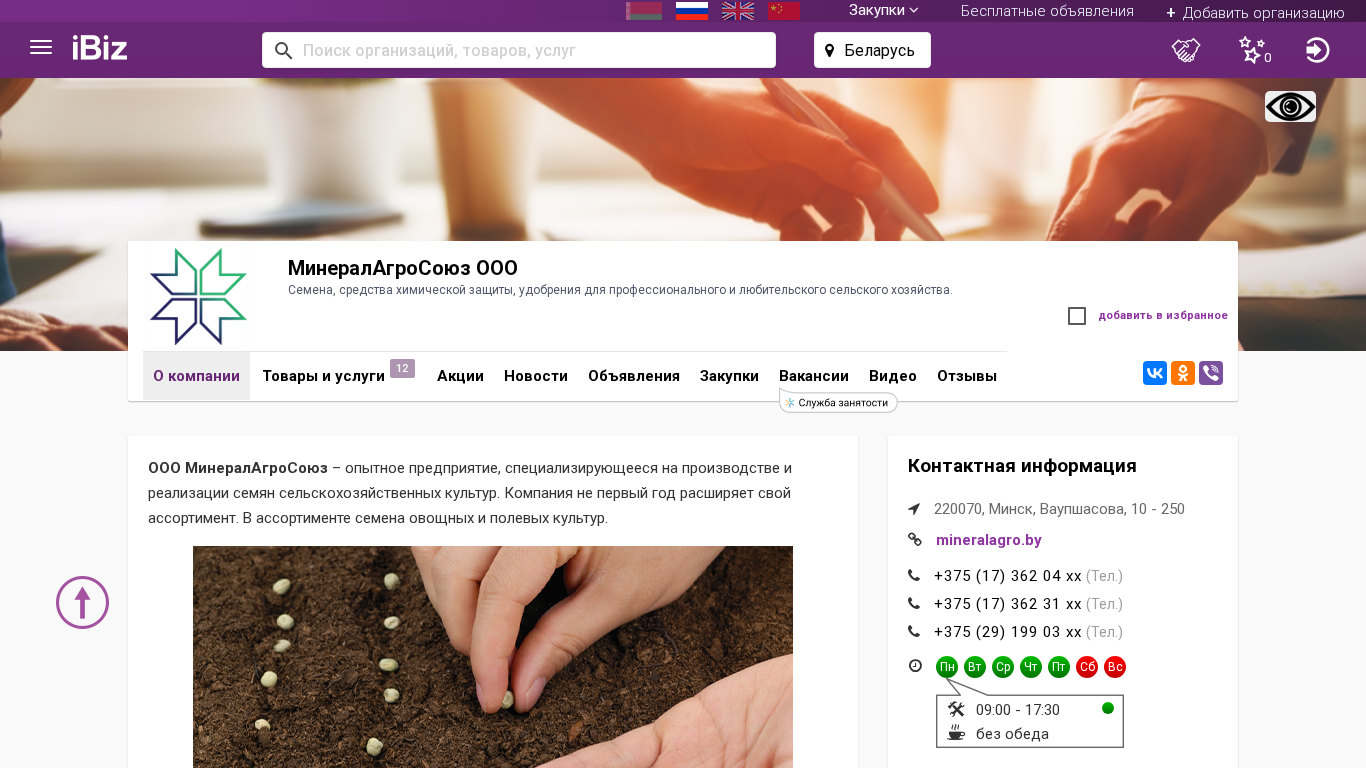
Task: Switch to 'Товары и услуги' tab
Action: (323, 376)
